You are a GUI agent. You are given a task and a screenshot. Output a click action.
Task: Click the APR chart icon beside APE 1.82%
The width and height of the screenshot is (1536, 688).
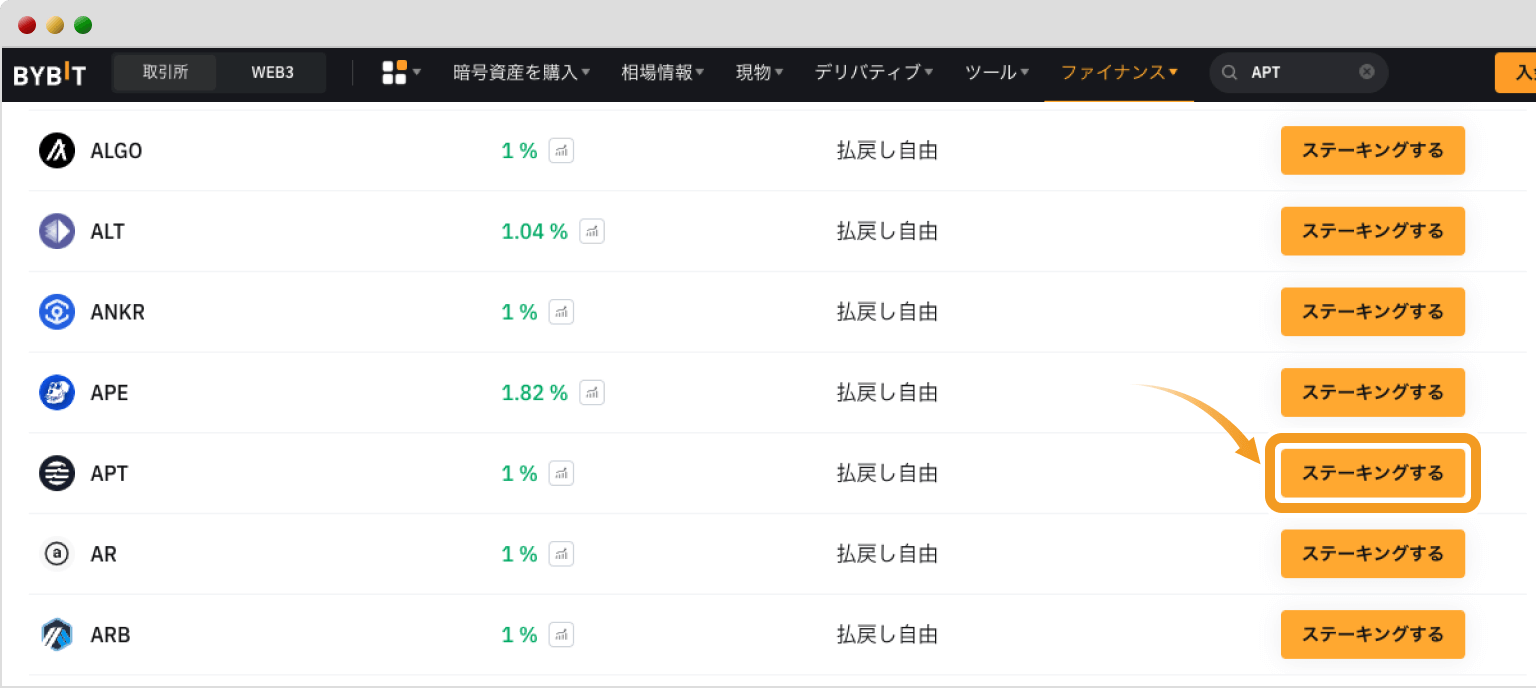point(592,393)
